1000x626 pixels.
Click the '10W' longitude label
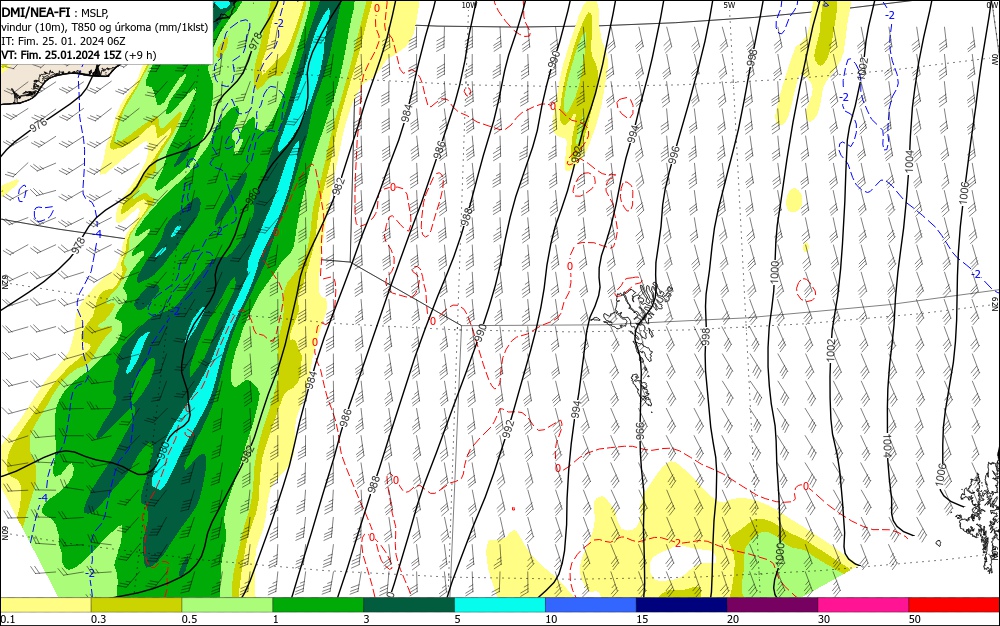click(469, 5)
